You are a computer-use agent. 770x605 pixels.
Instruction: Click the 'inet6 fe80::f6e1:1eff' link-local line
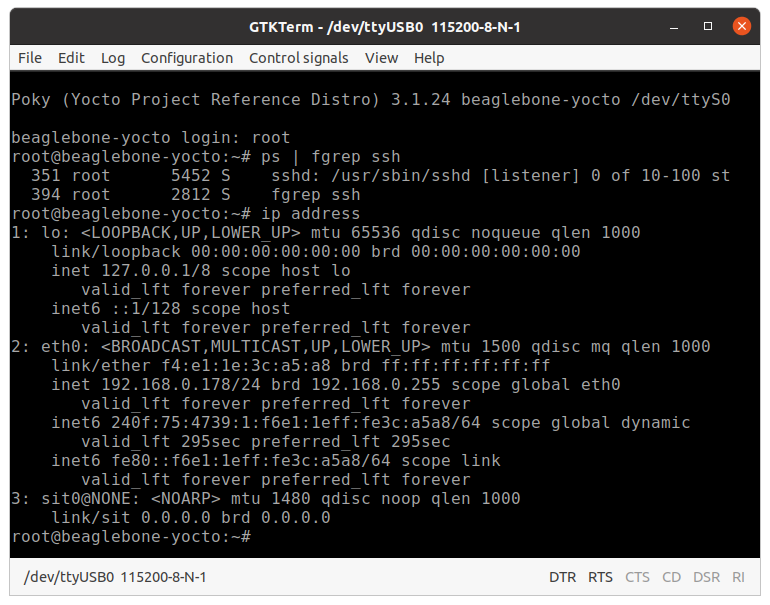point(276,461)
